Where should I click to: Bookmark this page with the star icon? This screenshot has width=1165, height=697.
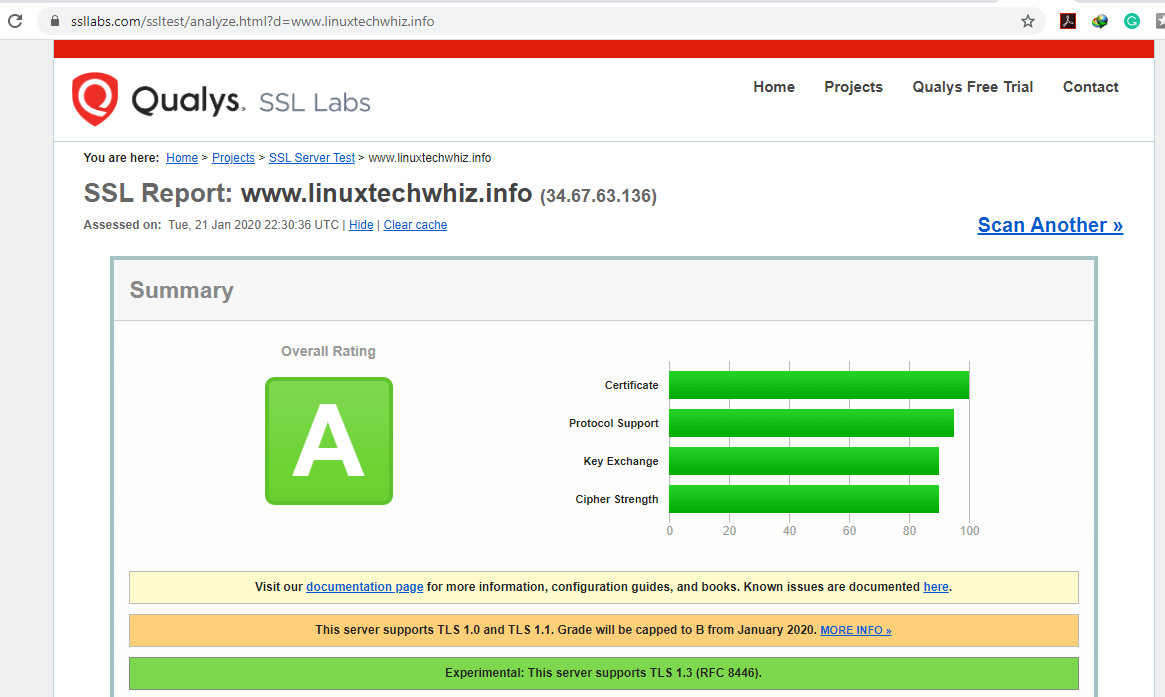tap(1028, 21)
